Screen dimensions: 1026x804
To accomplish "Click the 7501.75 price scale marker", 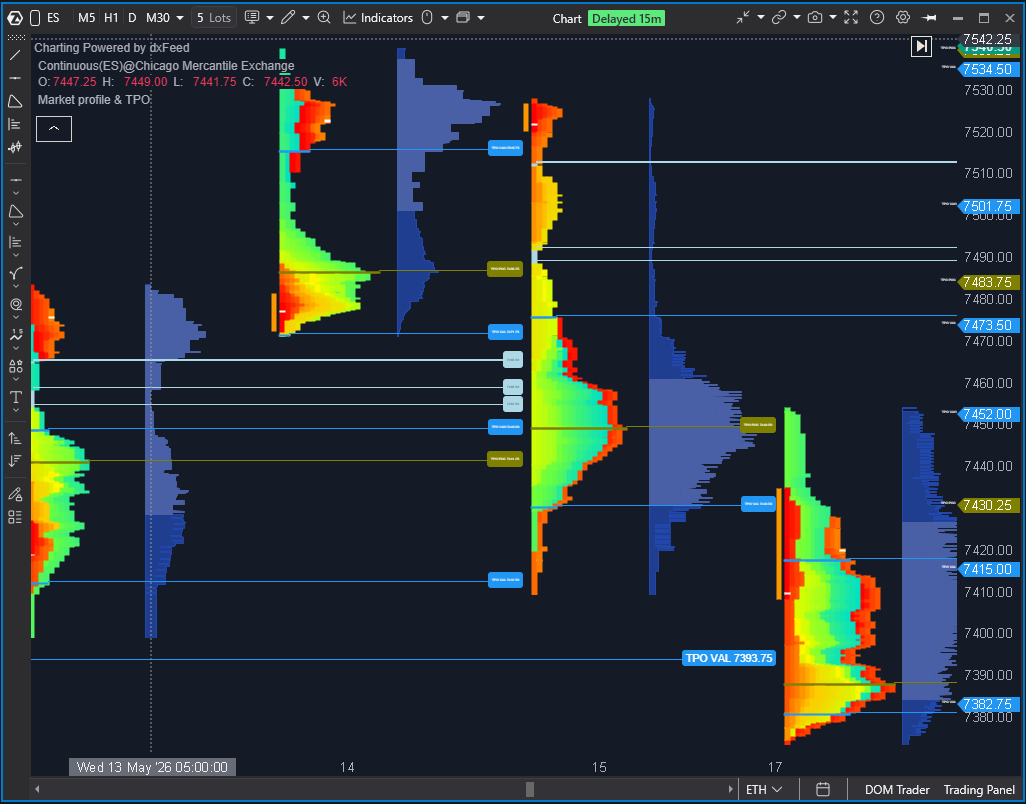I will pyautogui.click(x=989, y=206).
